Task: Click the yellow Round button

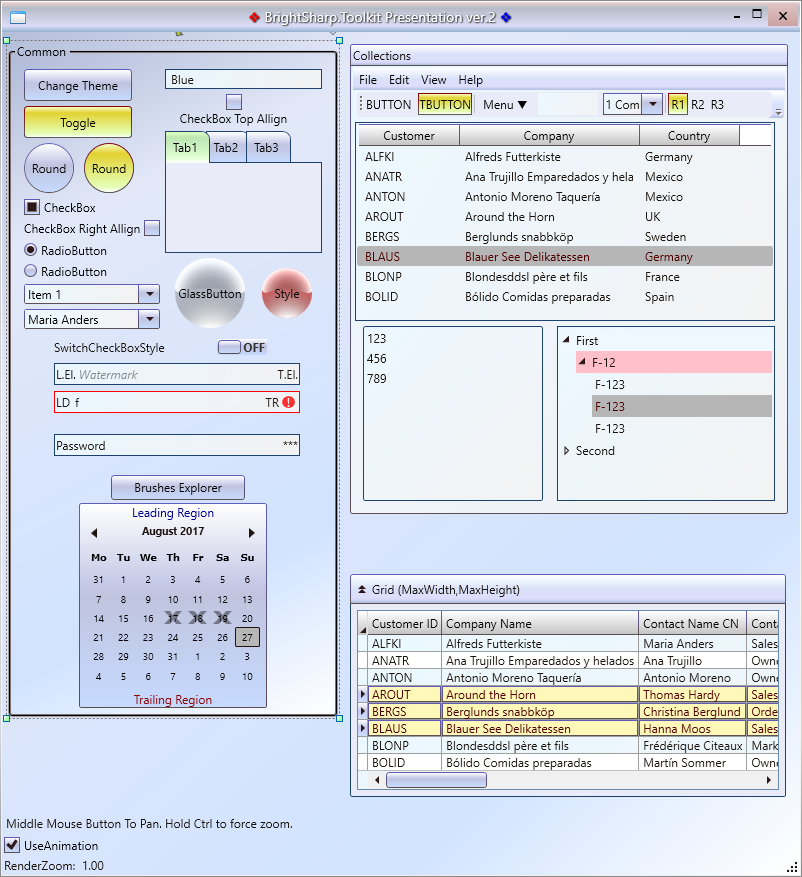Action: [109, 169]
